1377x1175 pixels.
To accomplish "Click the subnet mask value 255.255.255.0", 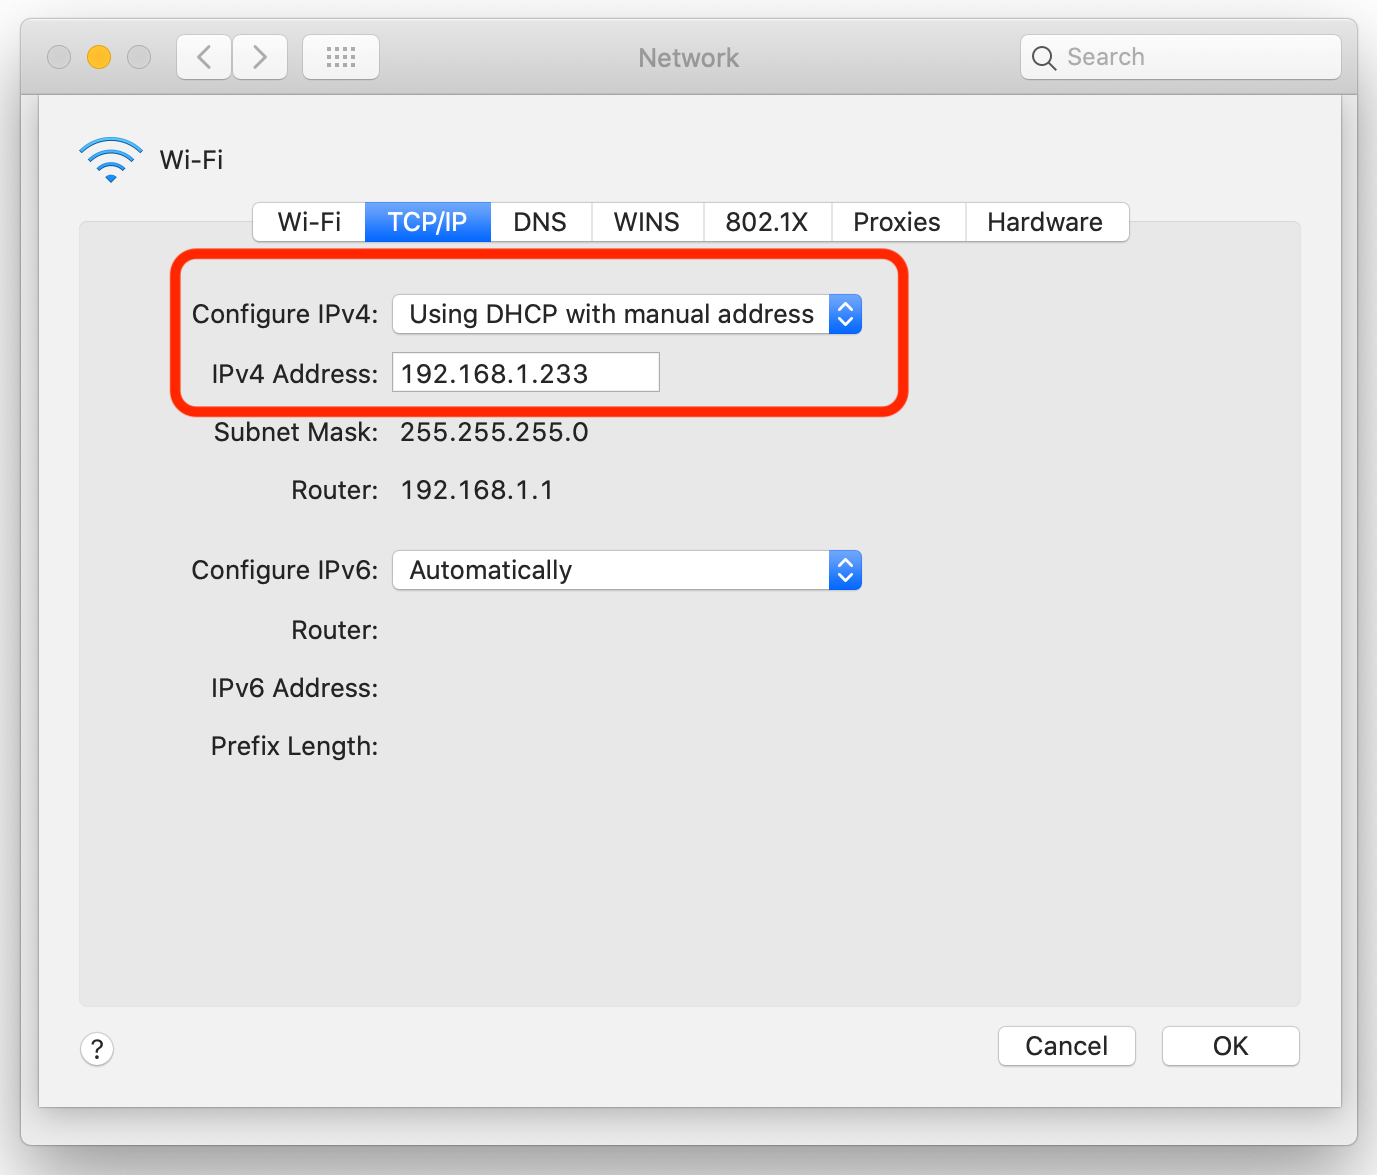I will click(x=494, y=432).
